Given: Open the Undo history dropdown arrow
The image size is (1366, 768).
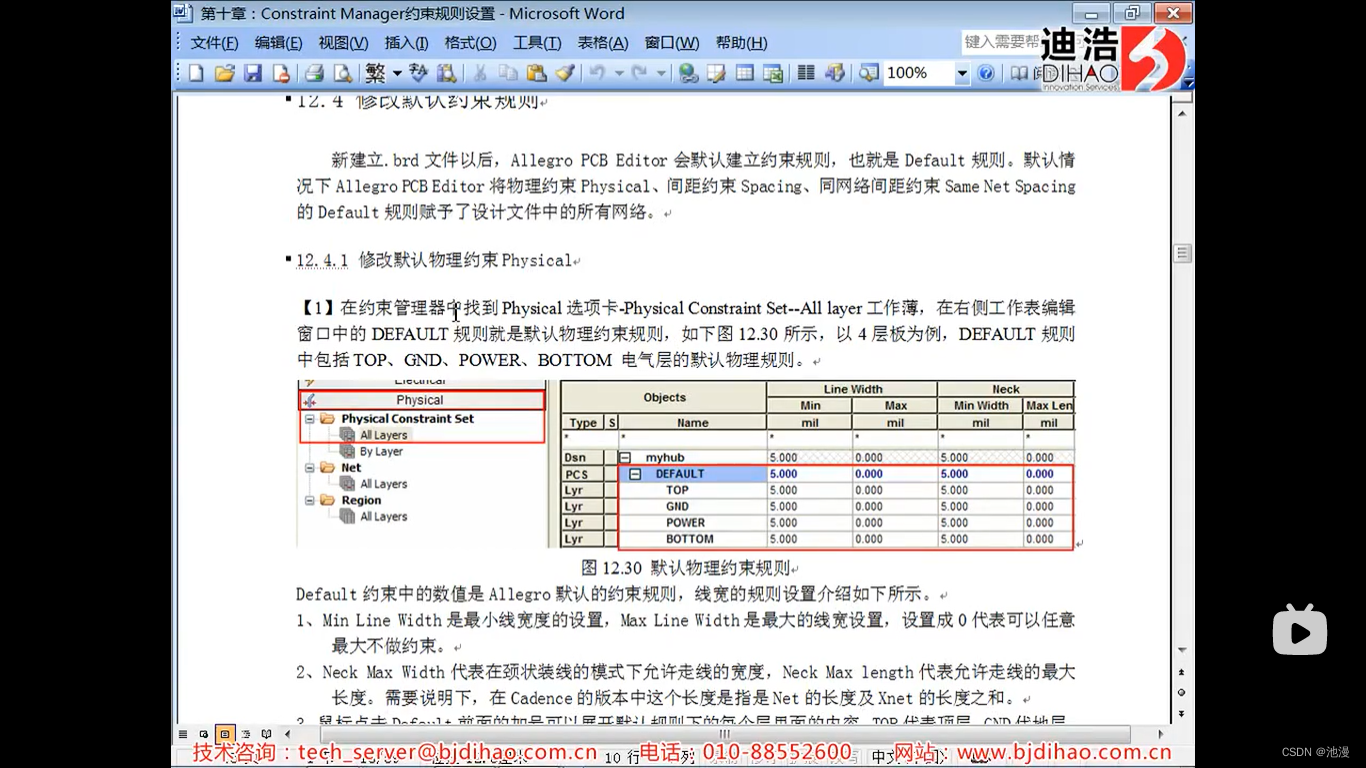Looking at the screenshot, I should pyautogui.click(x=618, y=73).
